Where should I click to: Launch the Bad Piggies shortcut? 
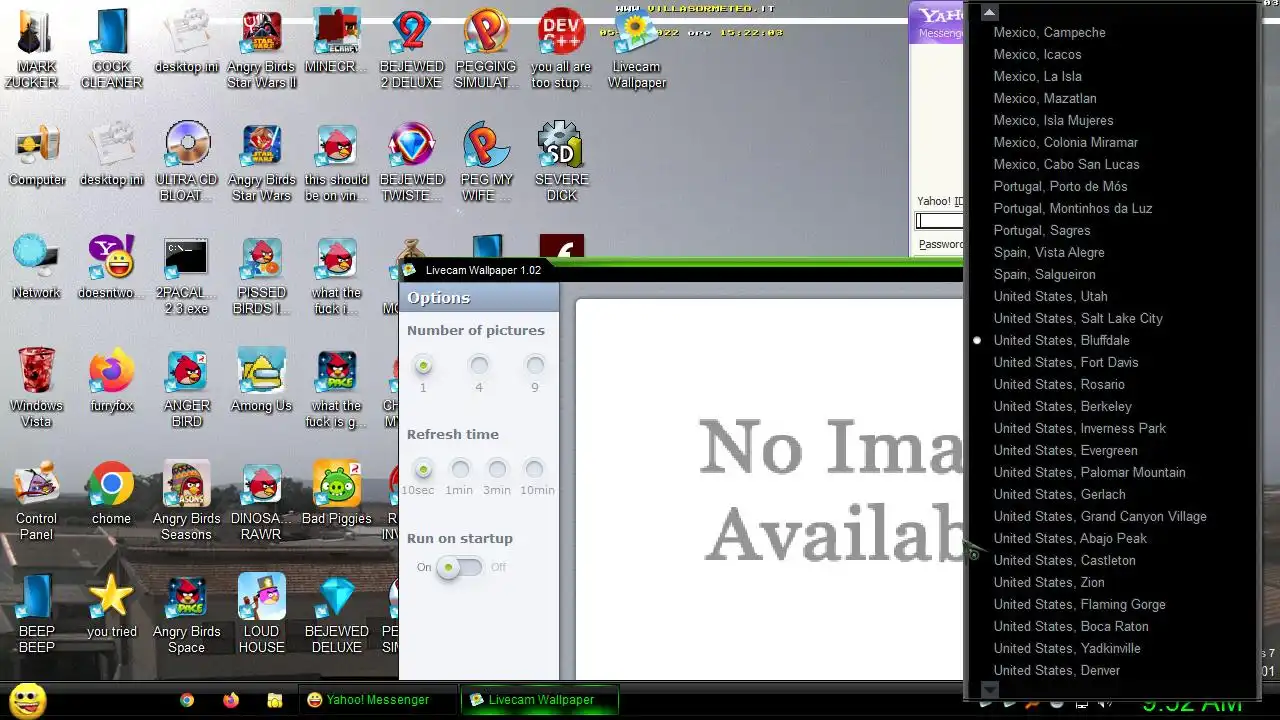coord(336,494)
